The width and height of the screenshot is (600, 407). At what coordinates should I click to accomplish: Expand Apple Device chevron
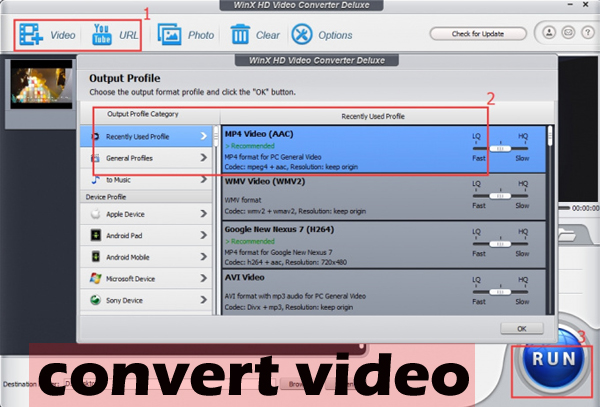pos(204,213)
